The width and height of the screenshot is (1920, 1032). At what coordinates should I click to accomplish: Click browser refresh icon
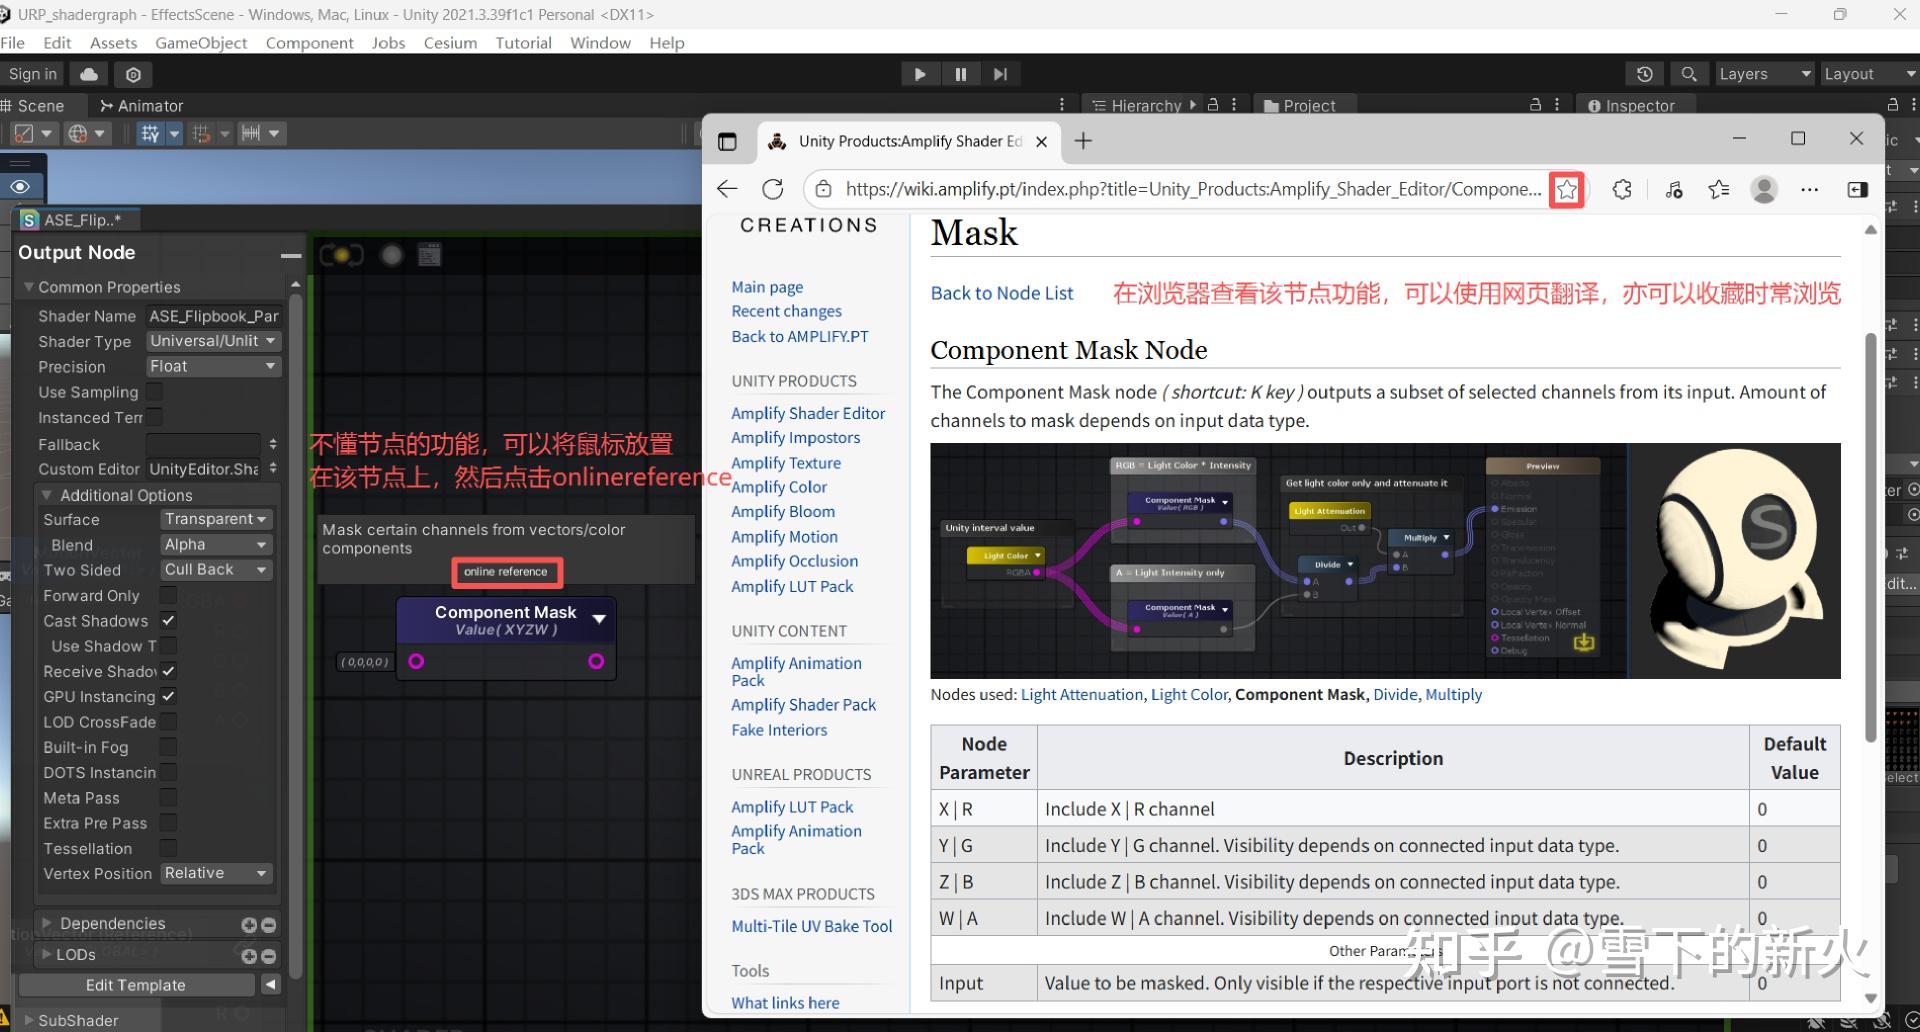pyautogui.click(x=772, y=189)
